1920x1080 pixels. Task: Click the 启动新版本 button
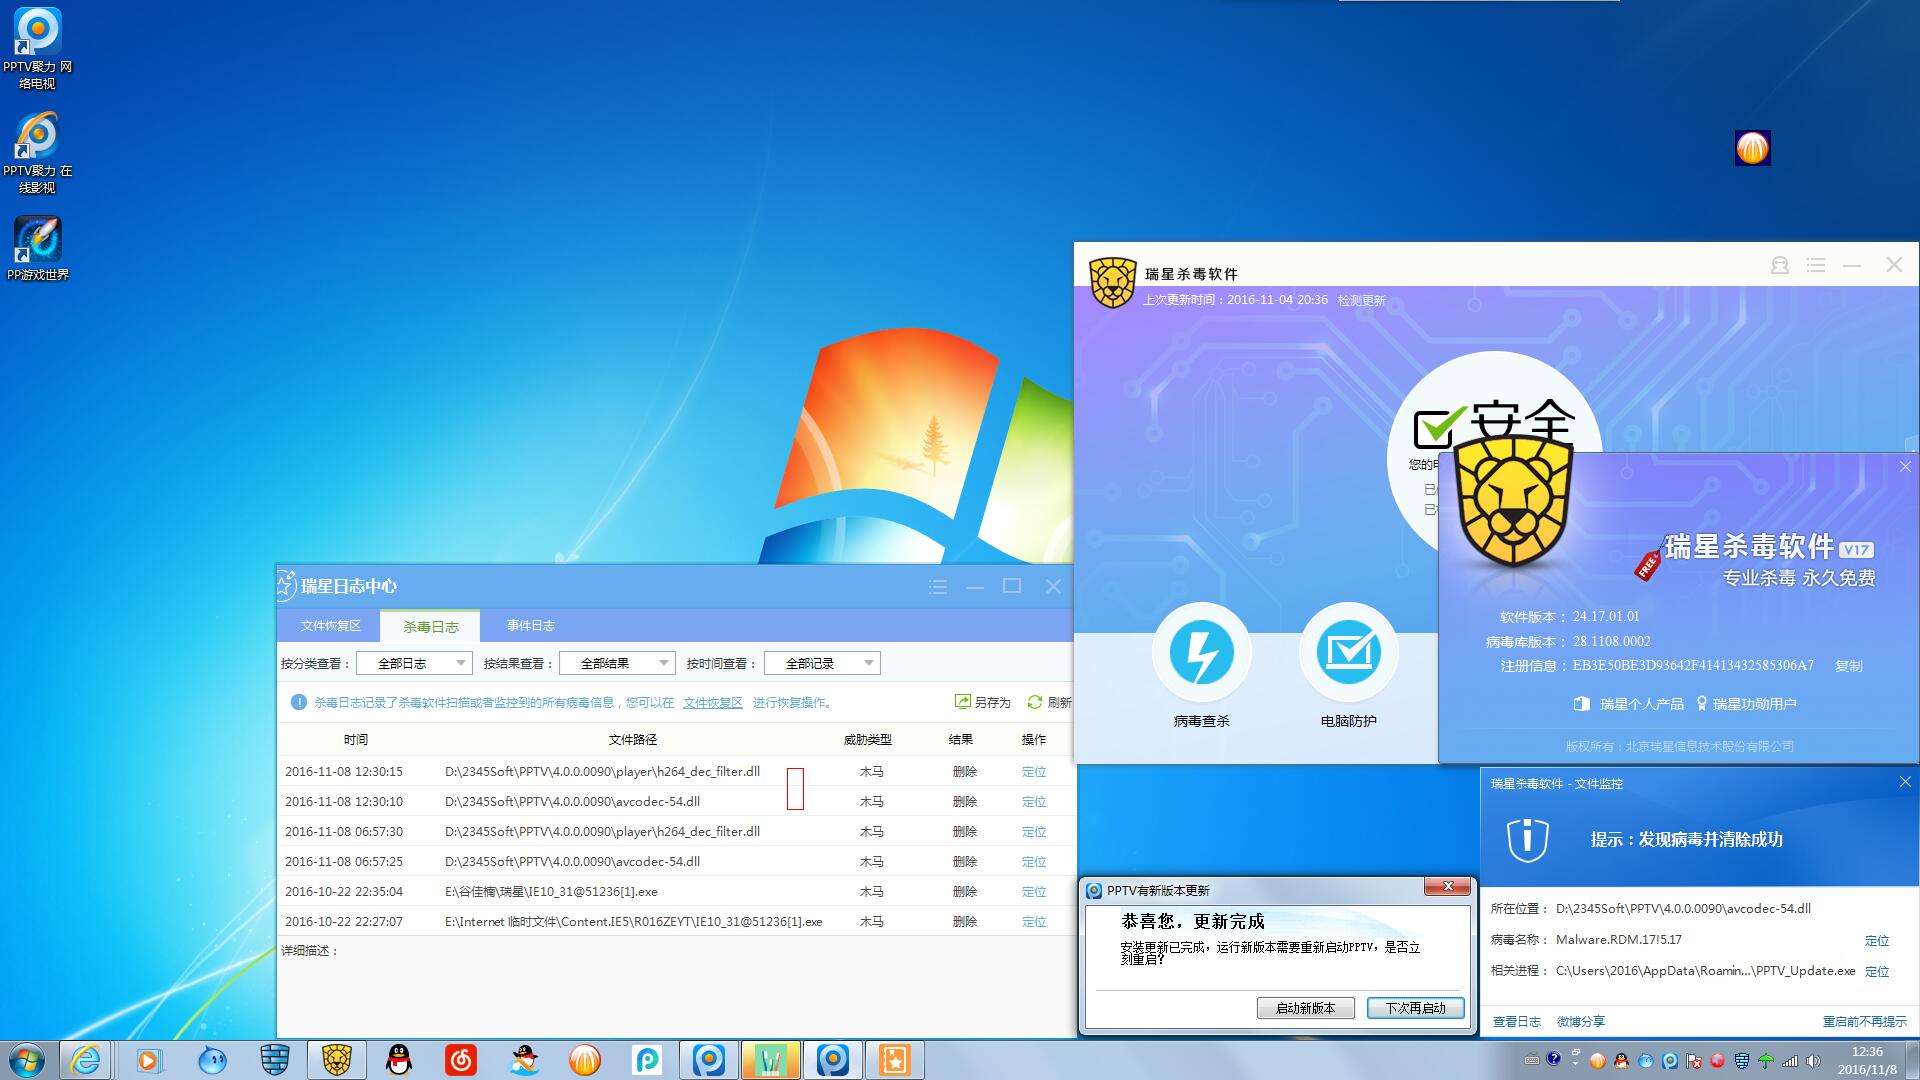tap(1305, 1008)
